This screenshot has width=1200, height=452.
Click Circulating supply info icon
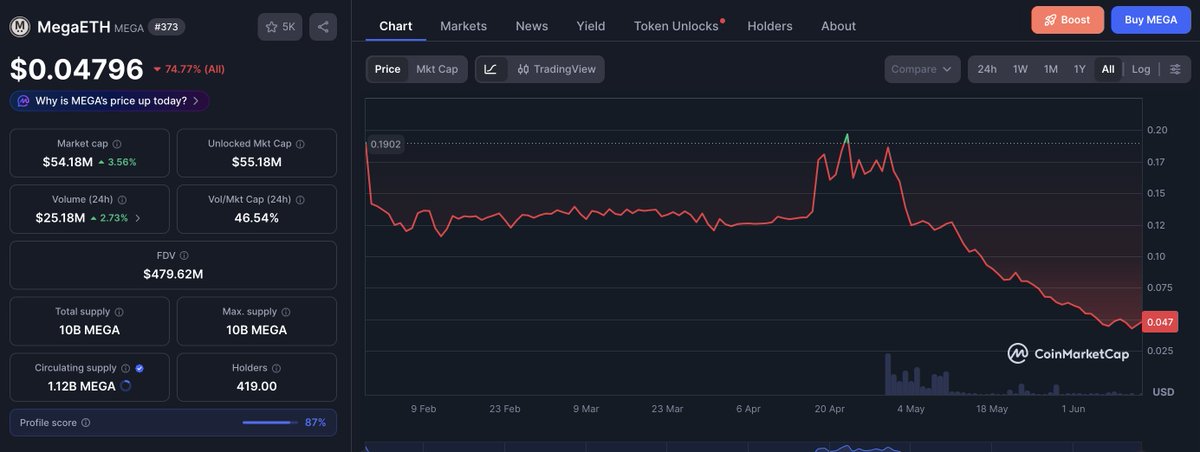pyautogui.click(x=125, y=368)
